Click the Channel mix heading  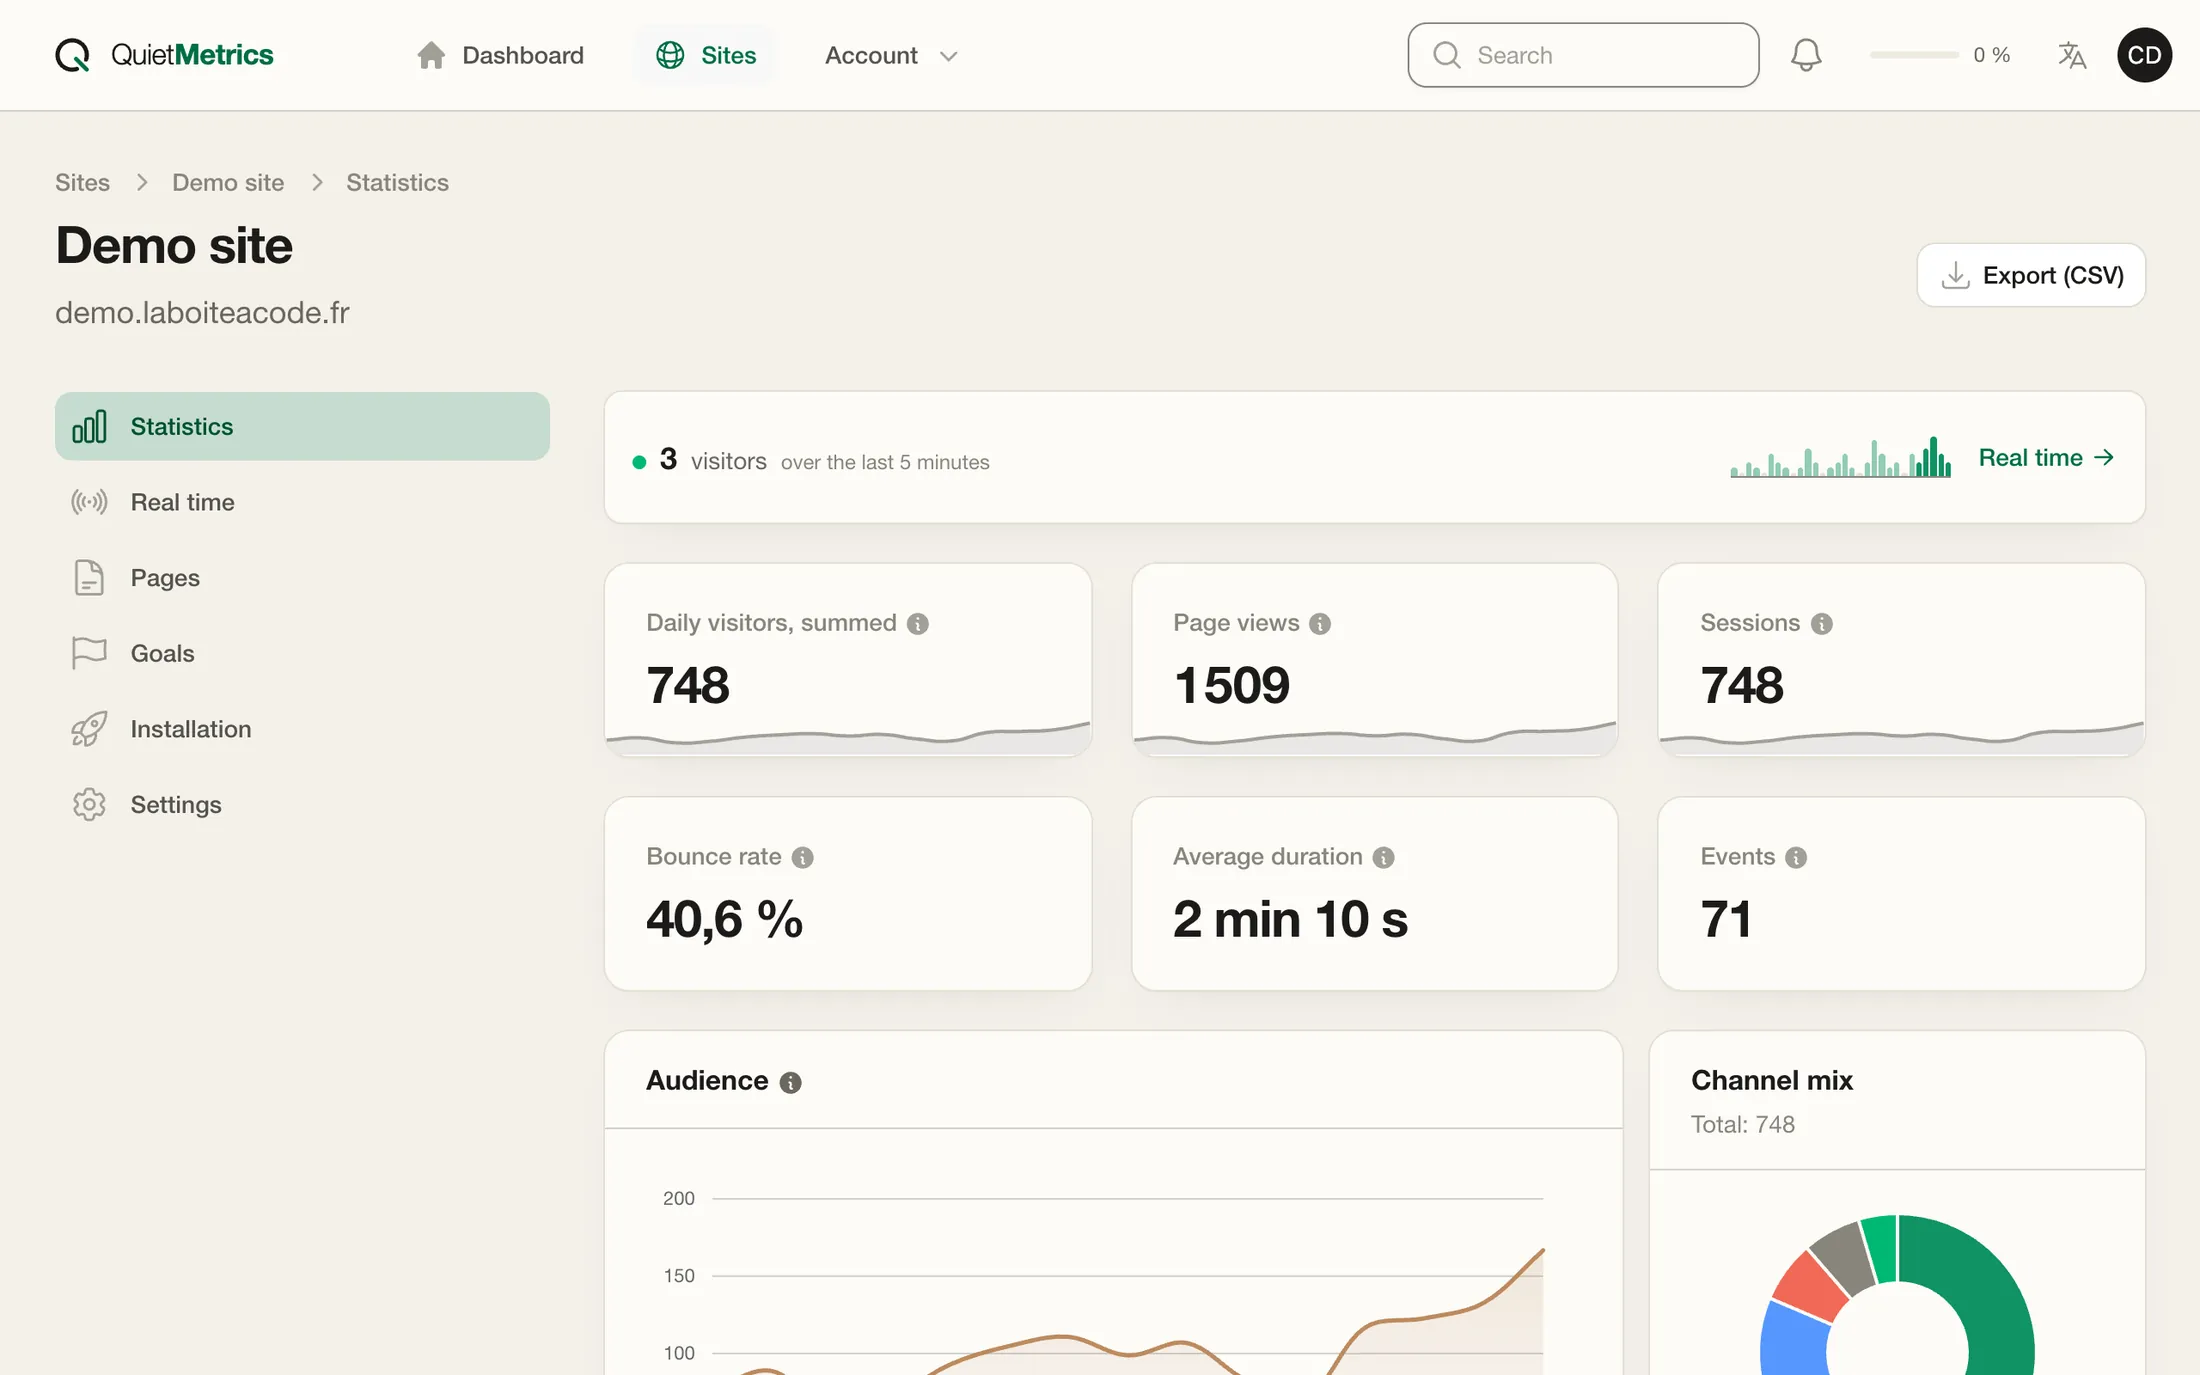pyautogui.click(x=1771, y=1080)
